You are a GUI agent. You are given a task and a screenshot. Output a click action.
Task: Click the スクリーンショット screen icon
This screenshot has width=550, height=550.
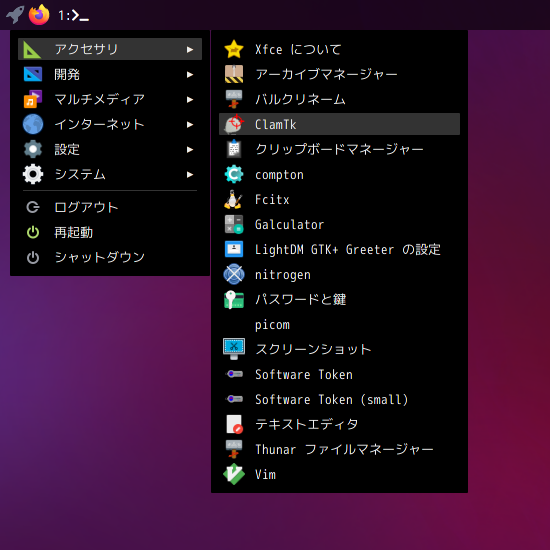(x=234, y=349)
